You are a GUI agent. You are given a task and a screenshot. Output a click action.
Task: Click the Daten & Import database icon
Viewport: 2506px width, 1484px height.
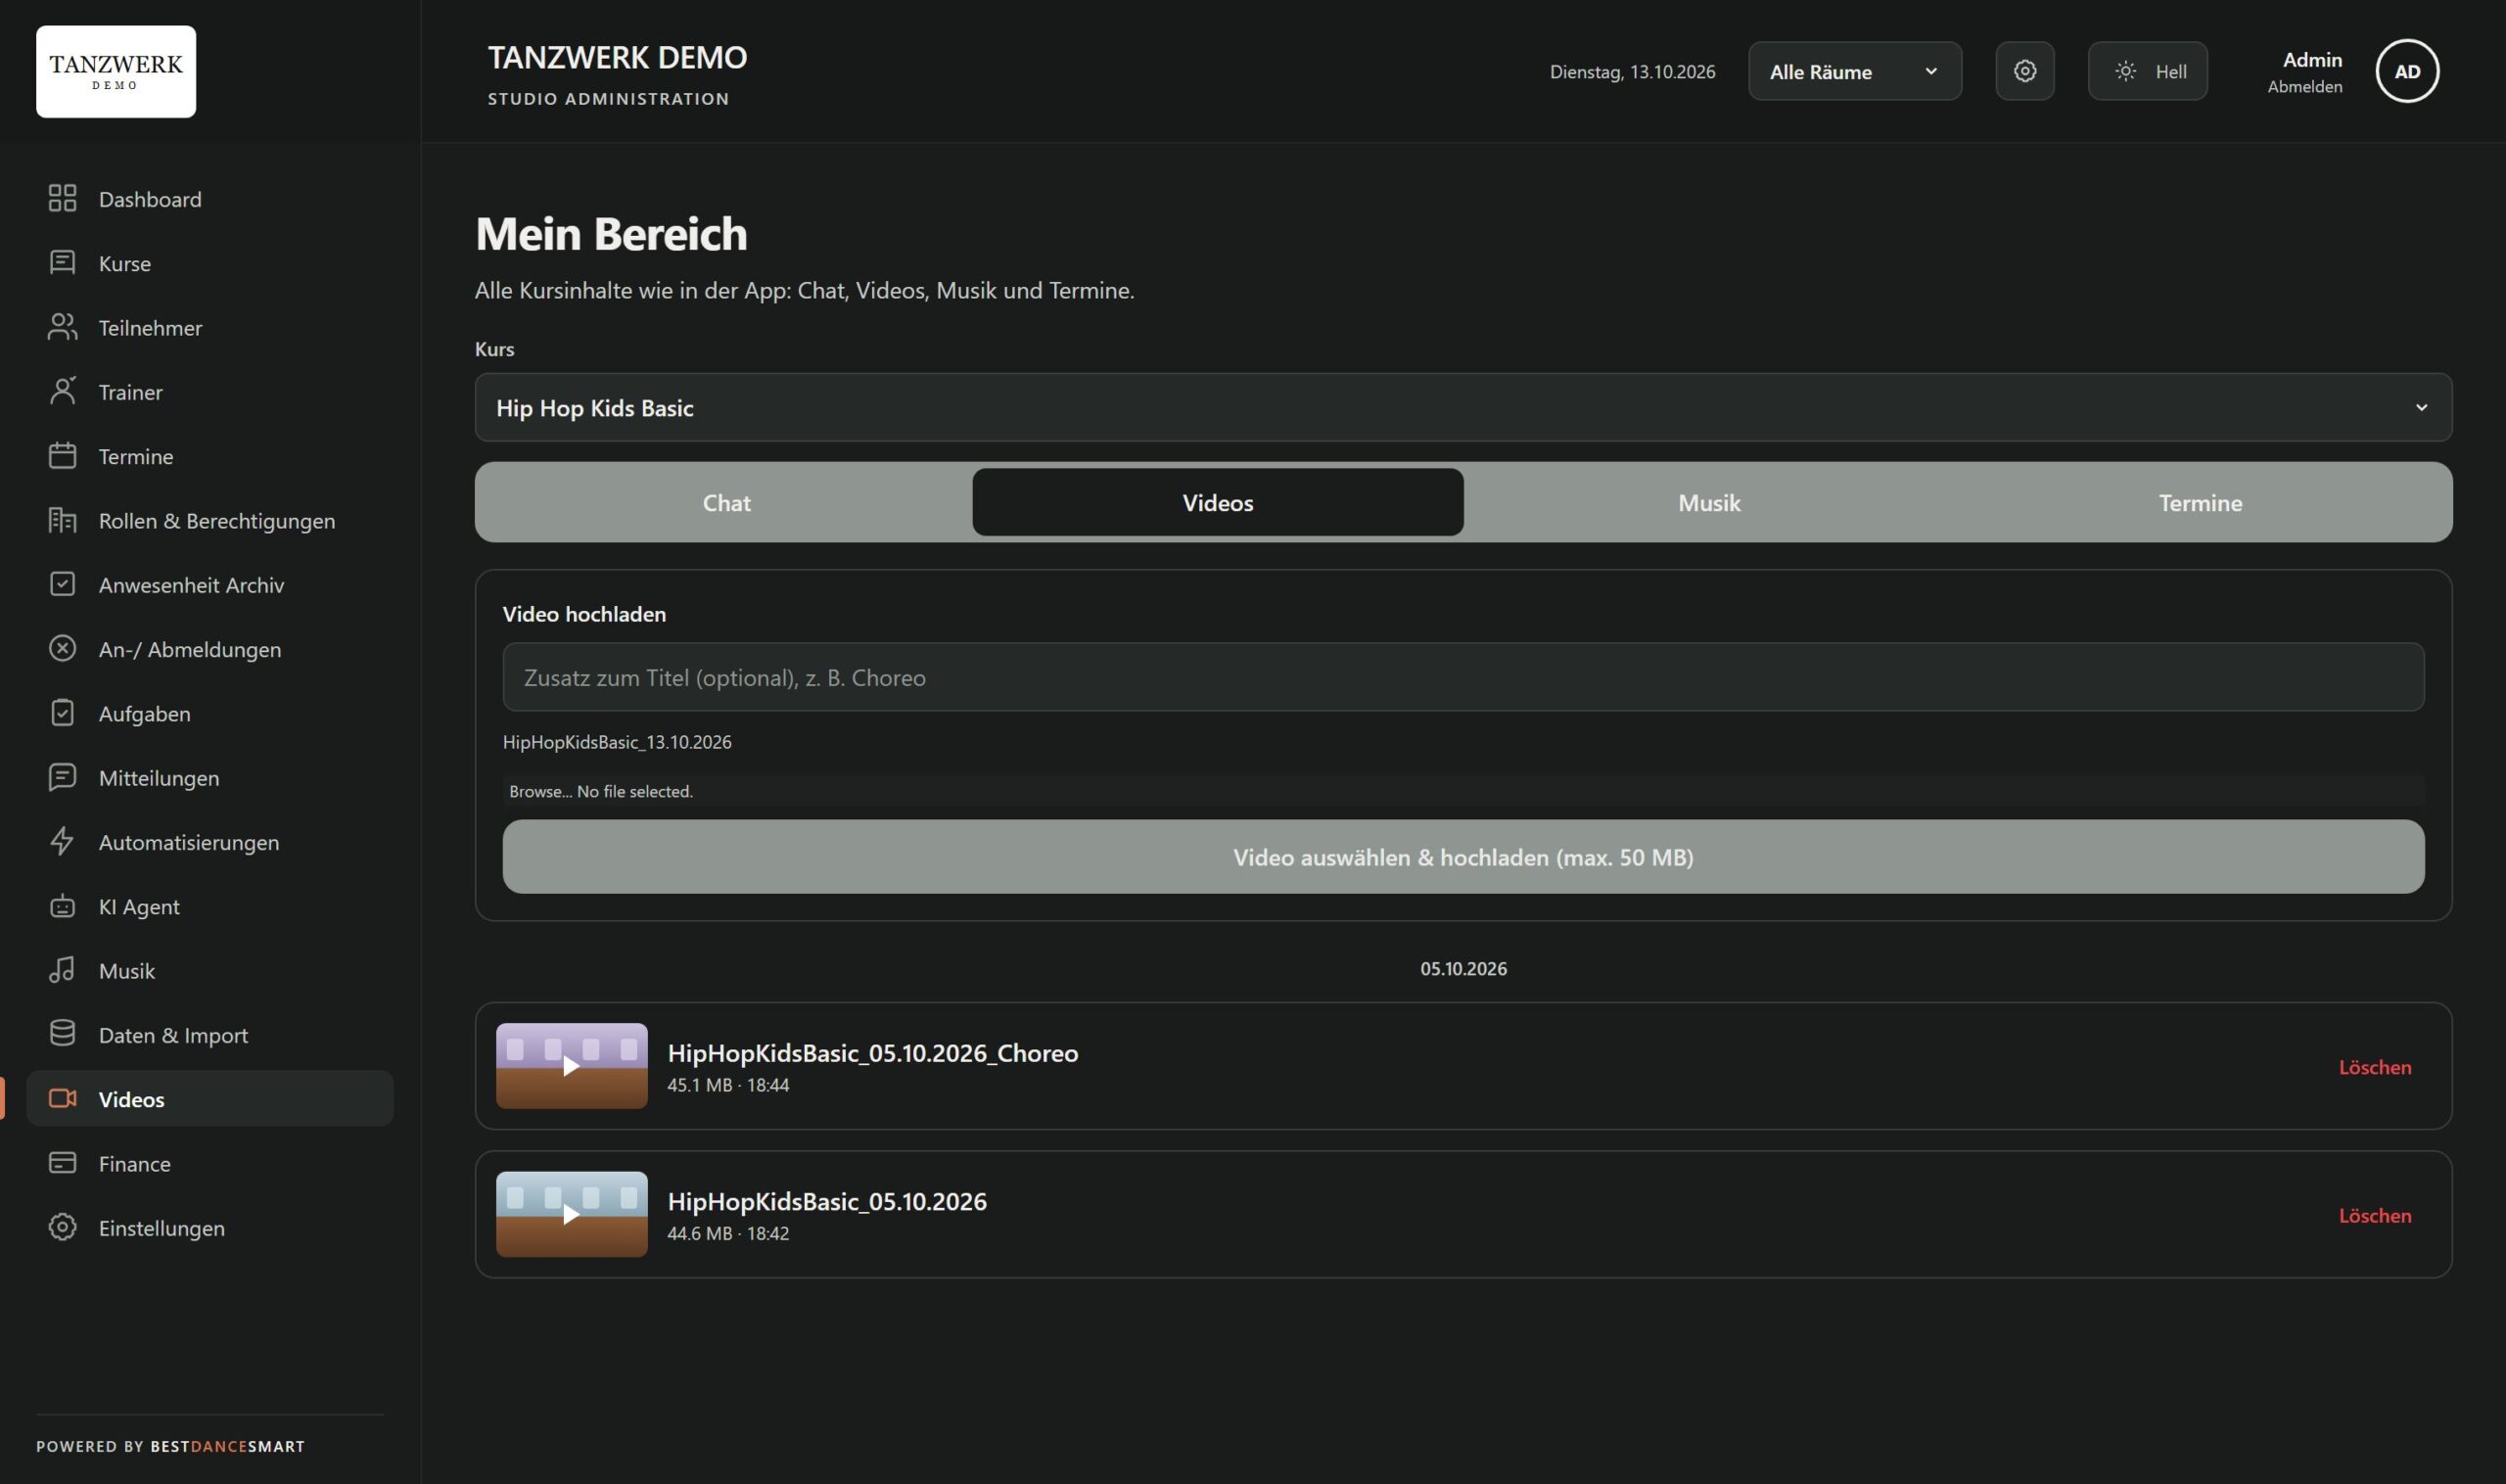pyautogui.click(x=62, y=1034)
